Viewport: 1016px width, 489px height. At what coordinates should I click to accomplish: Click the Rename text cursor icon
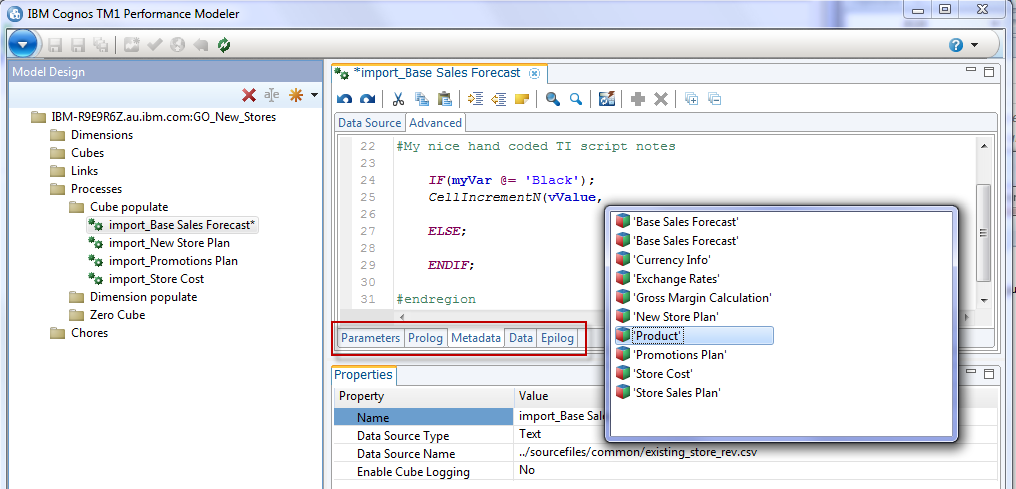point(272,95)
